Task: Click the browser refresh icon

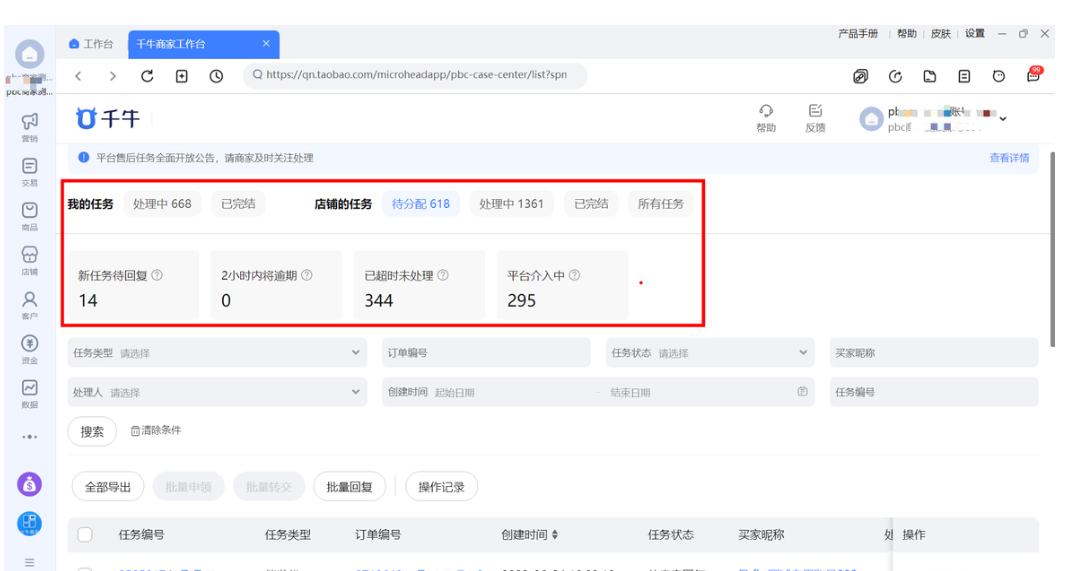Action: [147, 76]
